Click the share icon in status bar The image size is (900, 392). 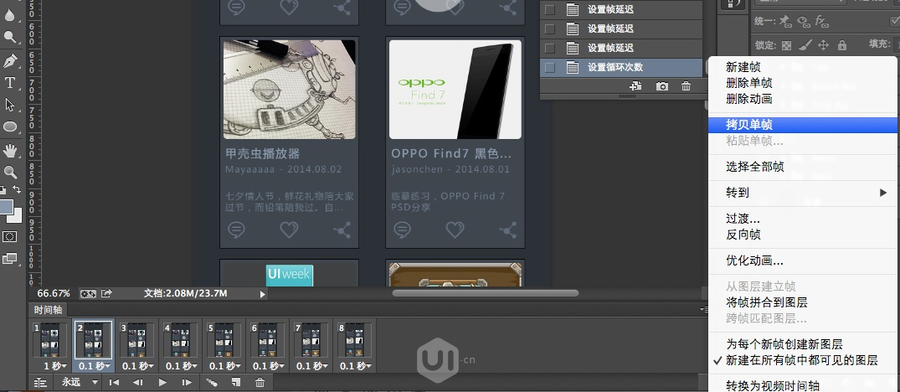coord(106,293)
